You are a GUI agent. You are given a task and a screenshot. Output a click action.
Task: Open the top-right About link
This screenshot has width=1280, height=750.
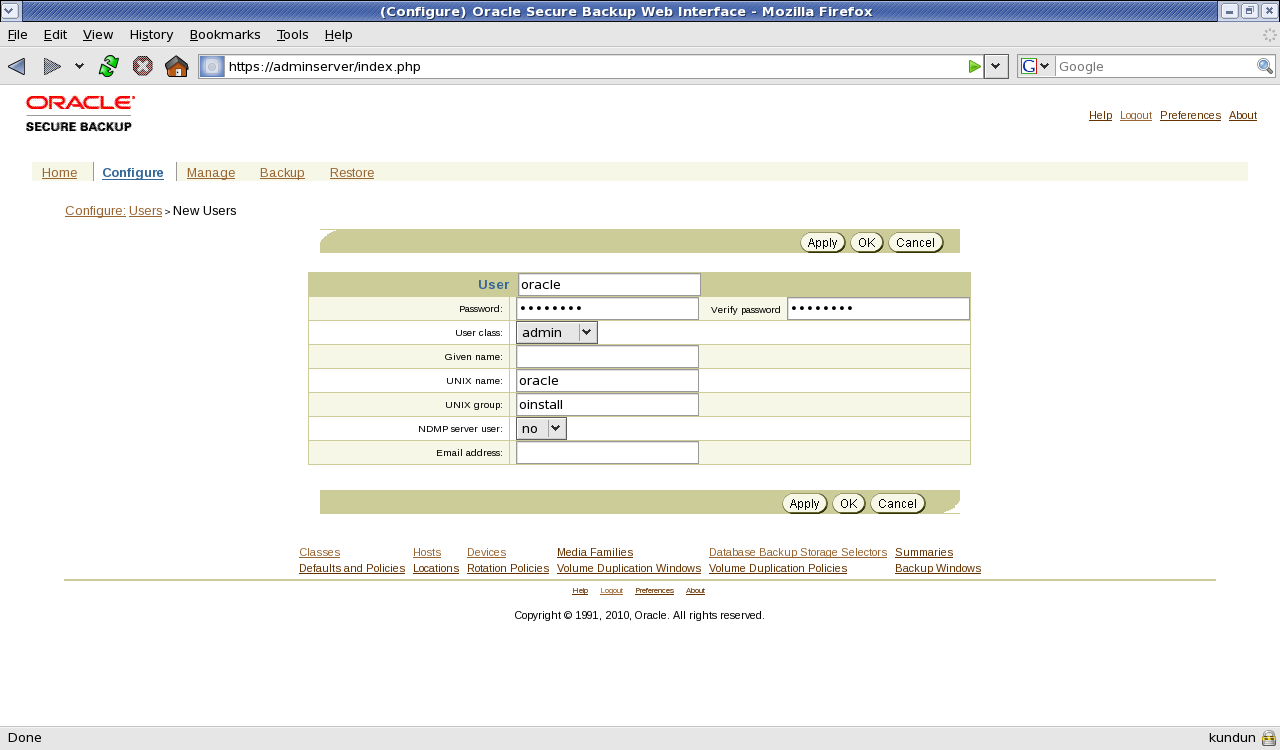pos(1243,115)
